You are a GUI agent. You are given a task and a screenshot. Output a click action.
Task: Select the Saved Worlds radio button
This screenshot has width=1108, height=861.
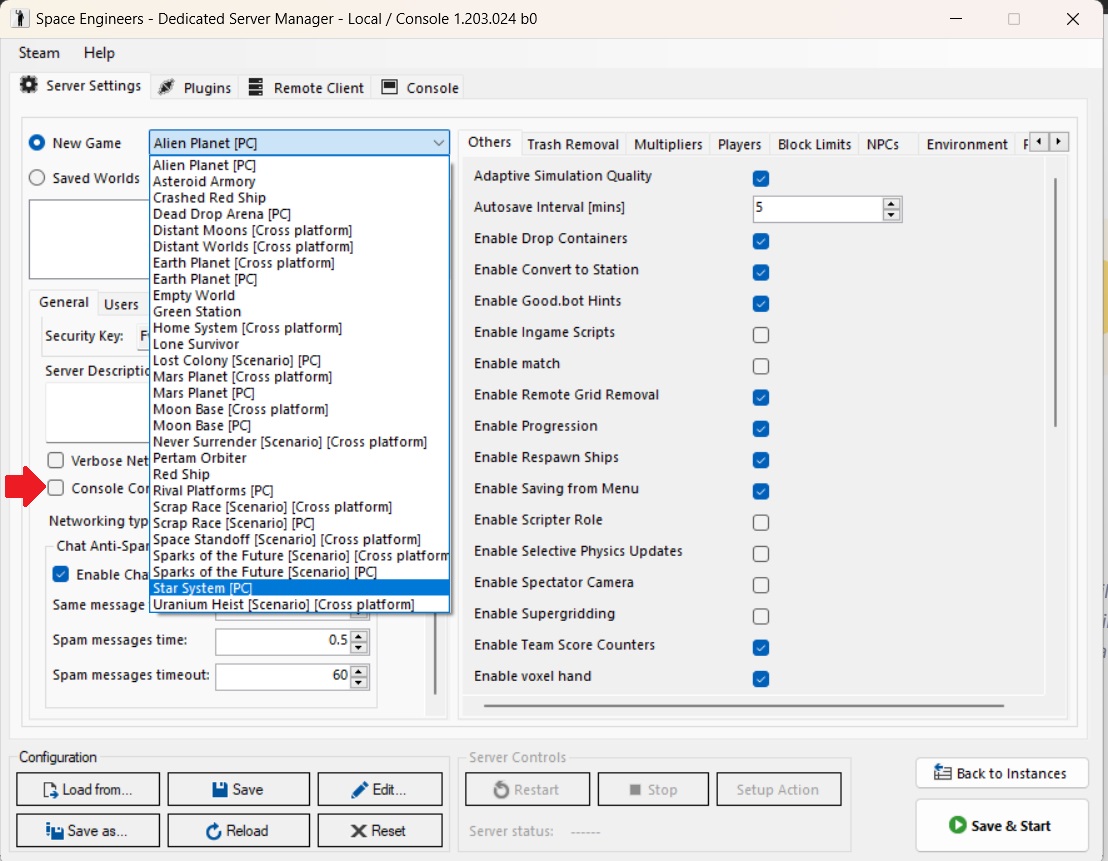point(37,178)
